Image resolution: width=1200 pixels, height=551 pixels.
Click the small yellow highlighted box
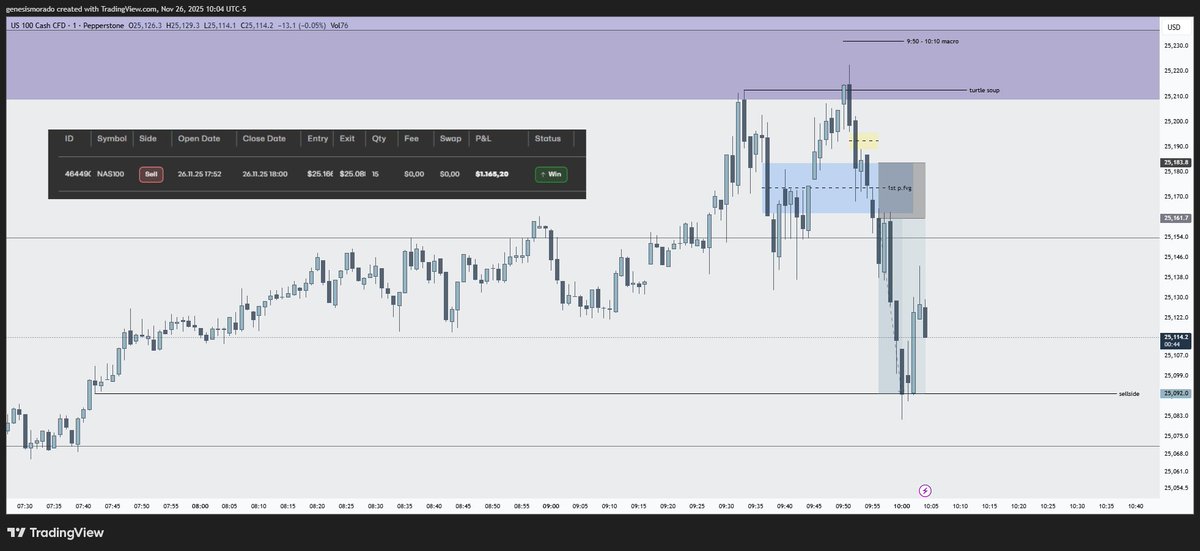(864, 140)
